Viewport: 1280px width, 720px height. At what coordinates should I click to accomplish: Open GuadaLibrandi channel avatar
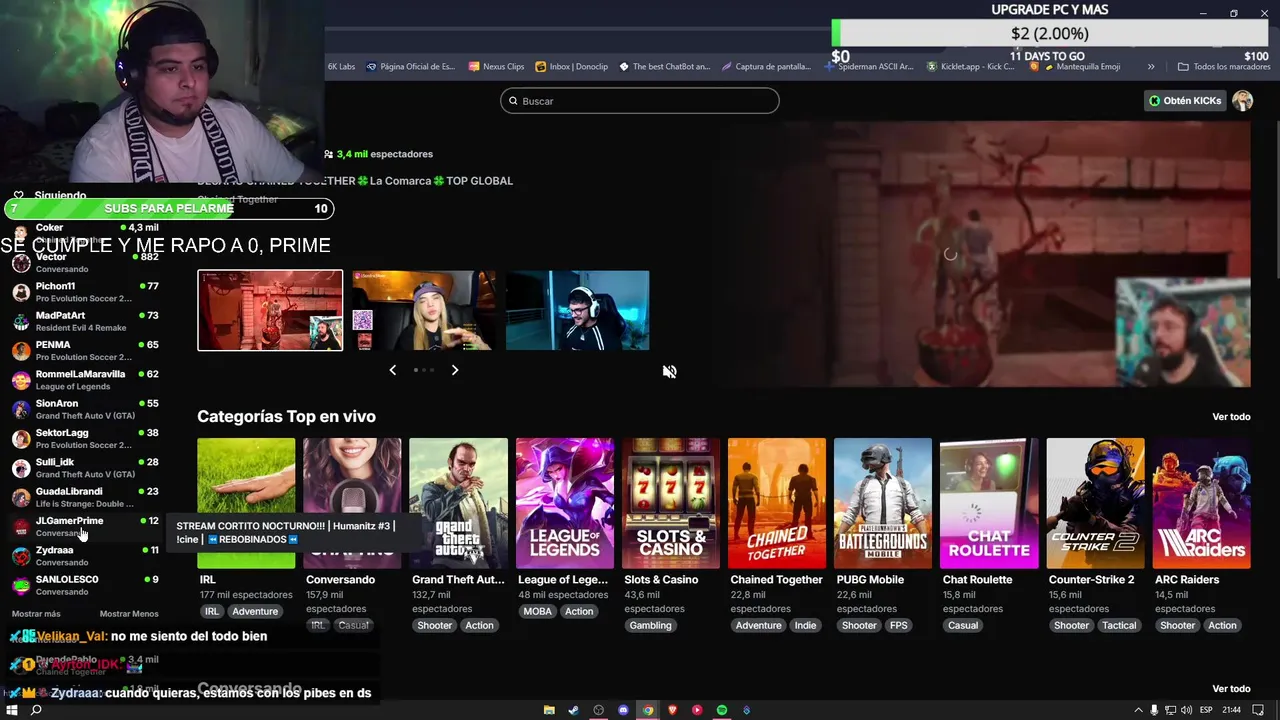click(21, 498)
